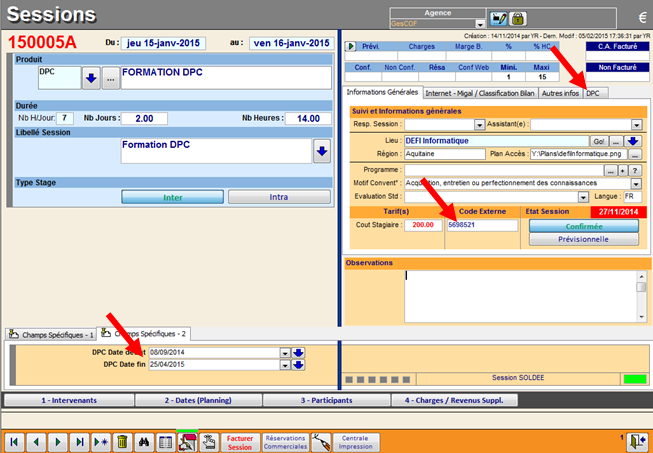The image size is (653, 453).
Task: Click the binoculars search icon
Action: 144,440
